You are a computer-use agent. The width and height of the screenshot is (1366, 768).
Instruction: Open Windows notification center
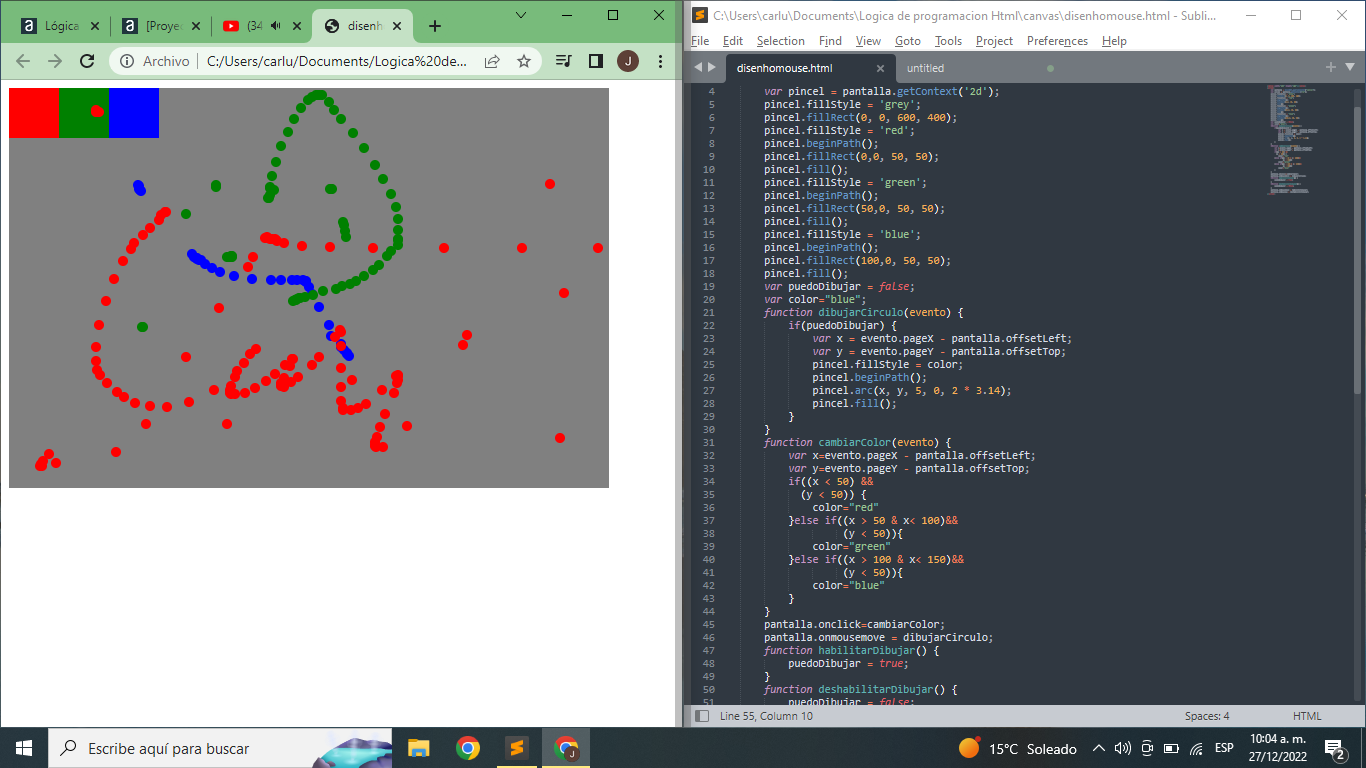[x=1334, y=748]
